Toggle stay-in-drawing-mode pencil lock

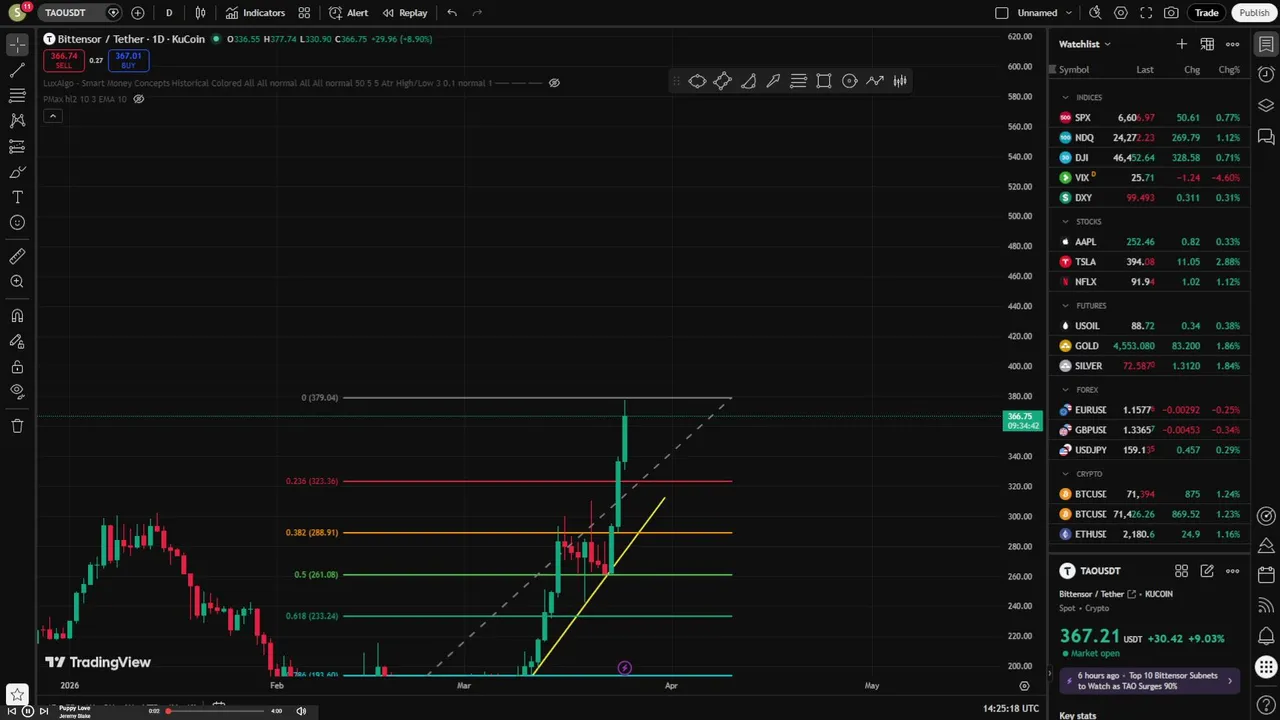pos(17,341)
